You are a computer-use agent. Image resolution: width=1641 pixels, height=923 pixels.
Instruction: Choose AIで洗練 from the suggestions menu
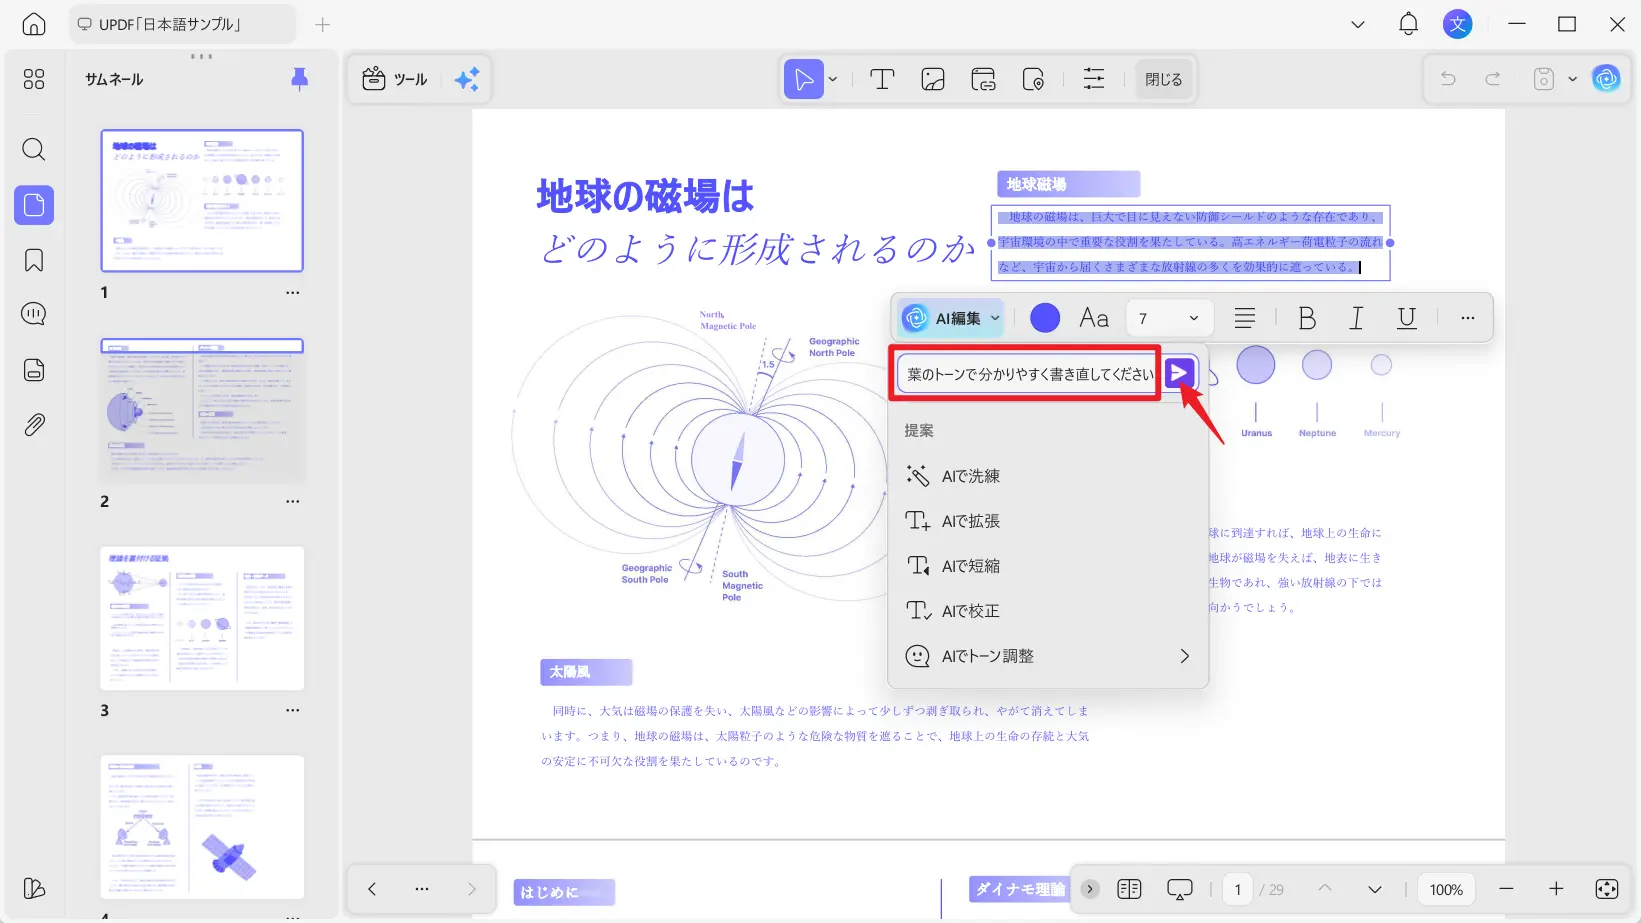tap(970, 475)
